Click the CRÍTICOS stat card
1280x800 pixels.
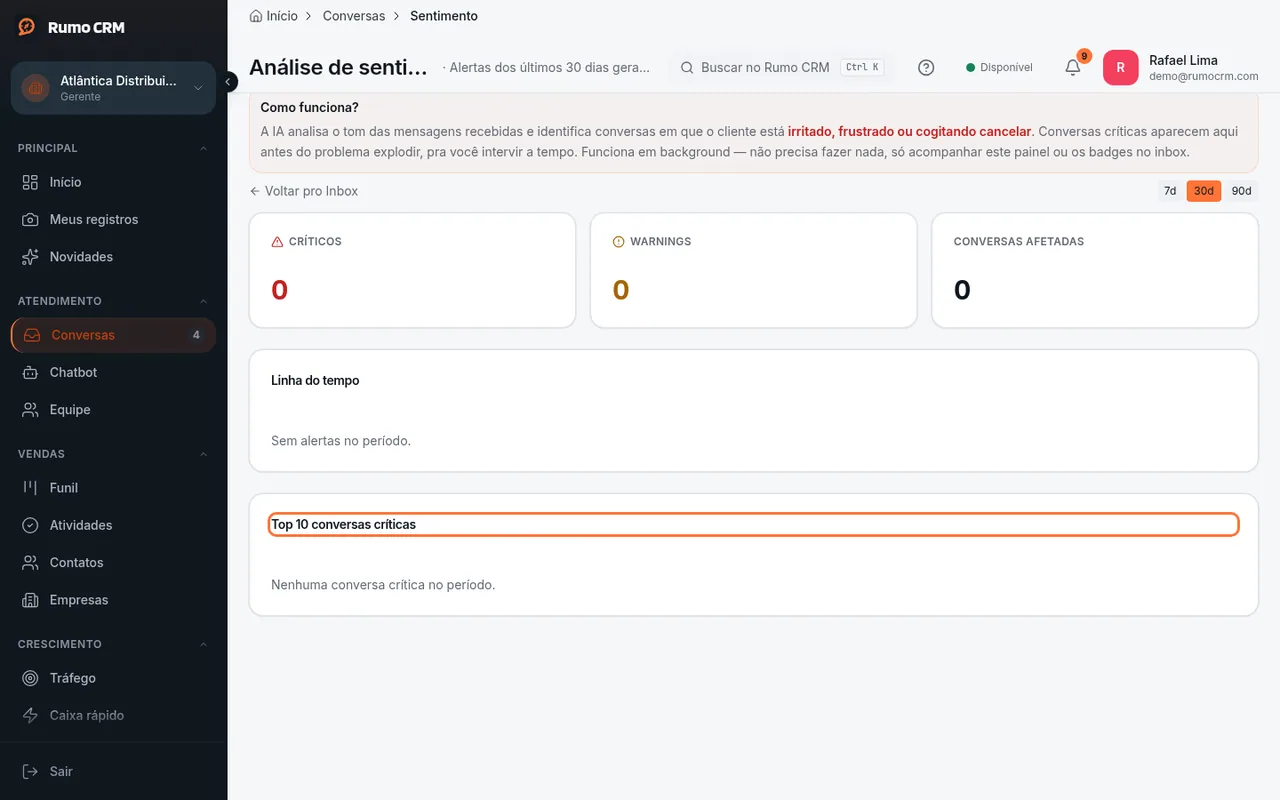click(412, 270)
